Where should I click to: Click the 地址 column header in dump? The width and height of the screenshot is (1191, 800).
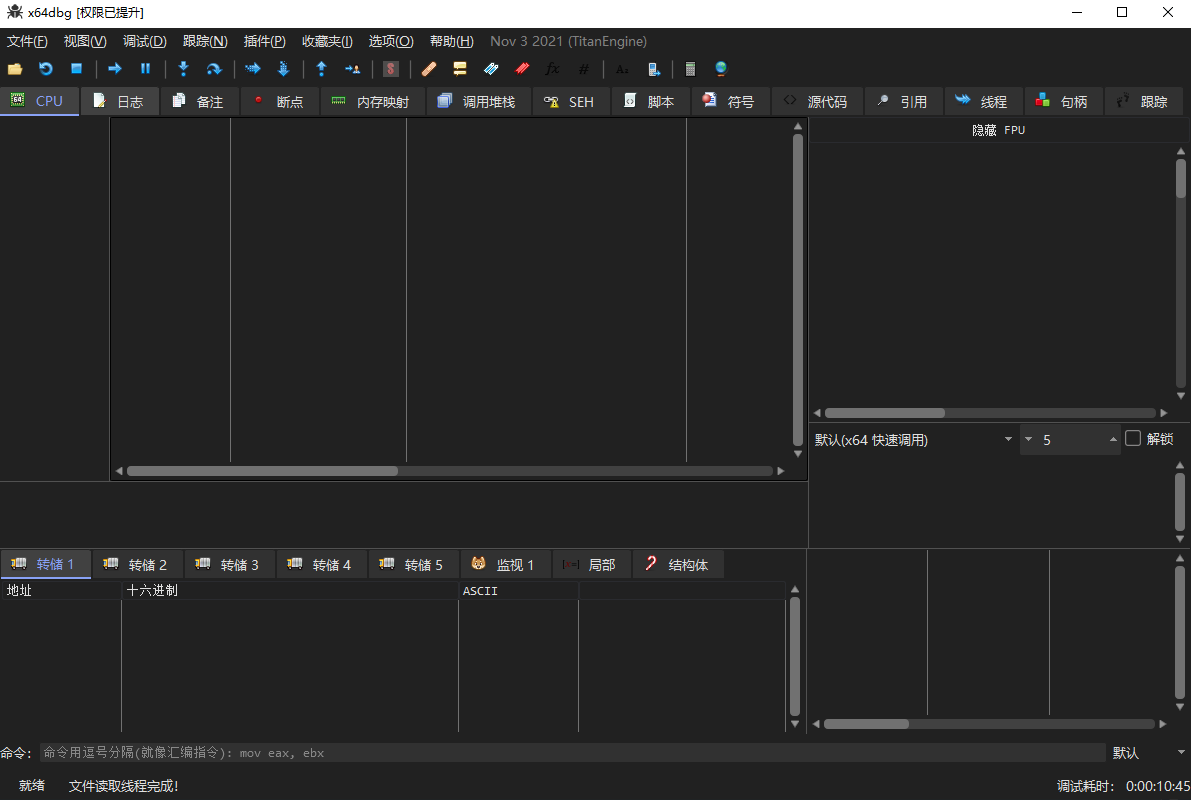[x=61, y=590]
